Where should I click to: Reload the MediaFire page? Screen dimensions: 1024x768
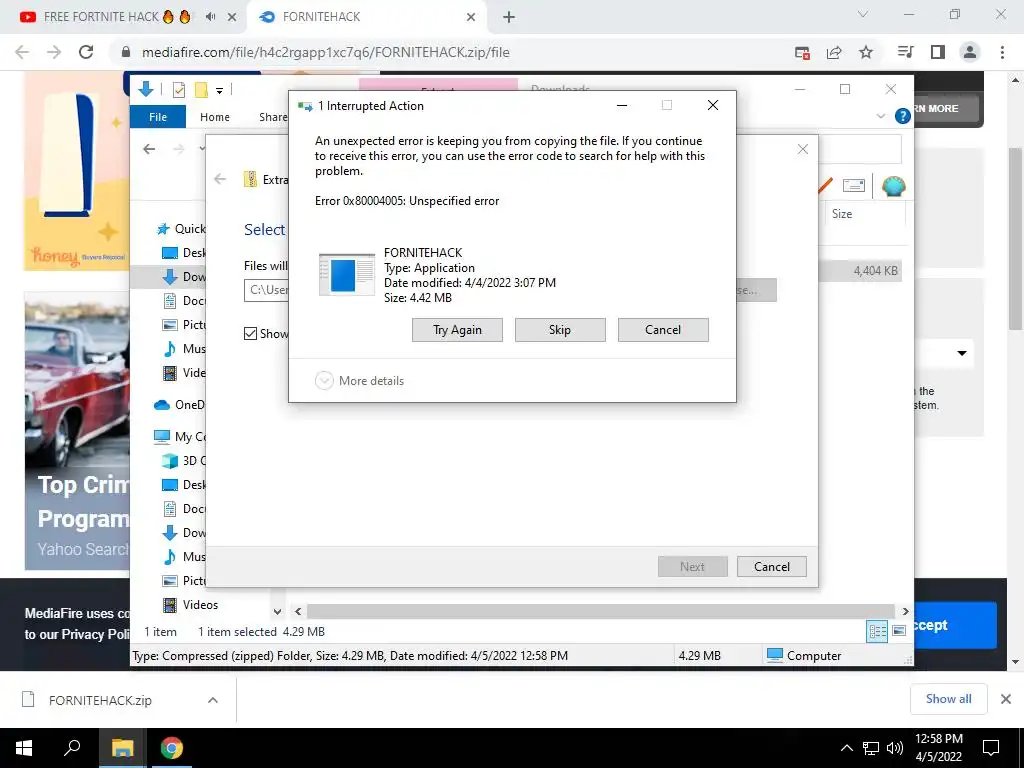[x=86, y=52]
